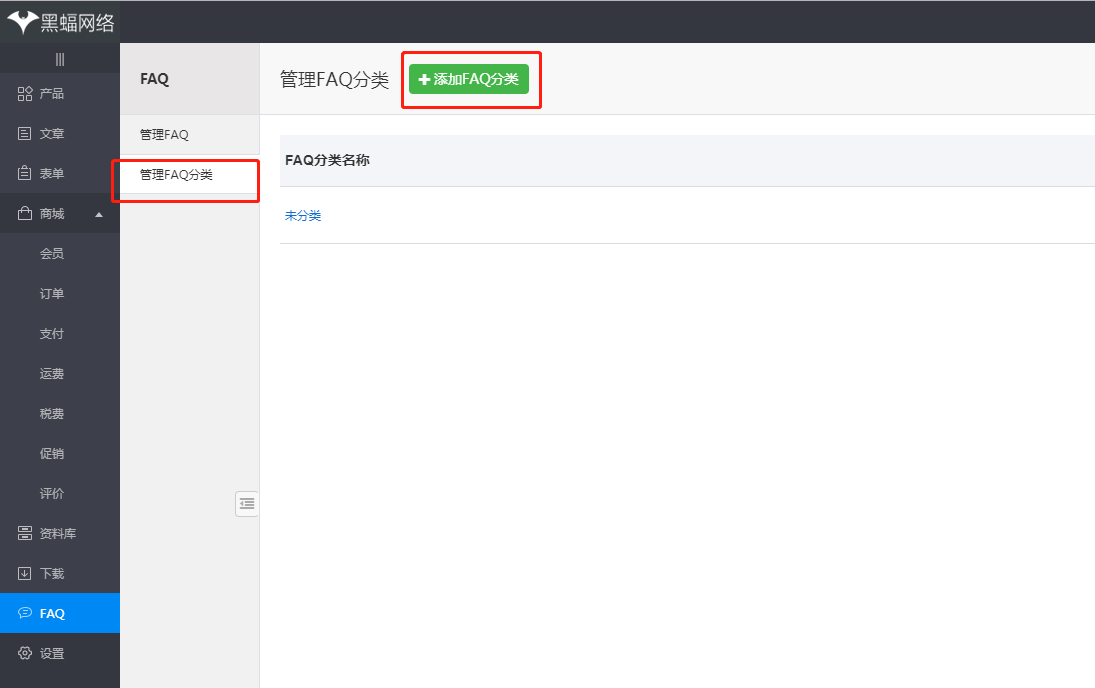Toggle sidebar with top collapse handle
Viewport: 1095px width, 688px height.
pos(60,60)
